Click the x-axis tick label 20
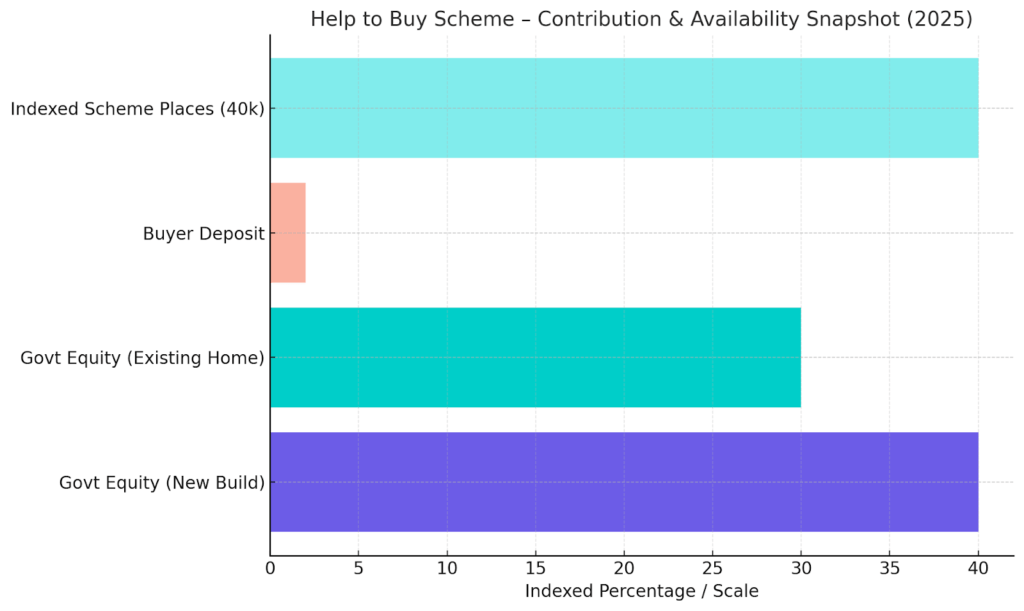Viewport: 1024px width, 611px height. tap(624, 568)
